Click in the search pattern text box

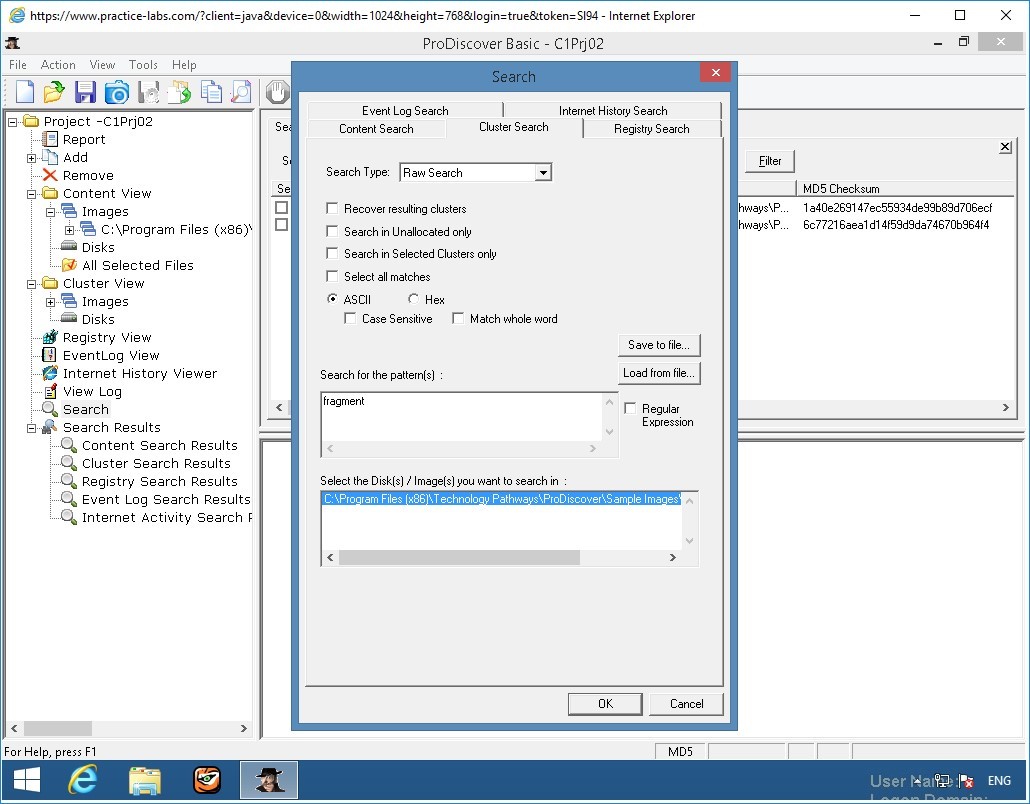pos(461,416)
